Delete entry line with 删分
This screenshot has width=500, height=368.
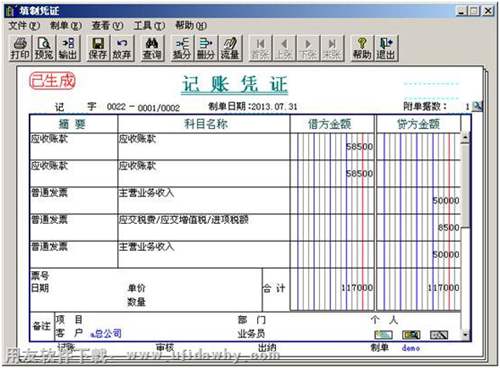pyautogui.click(x=206, y=48)
